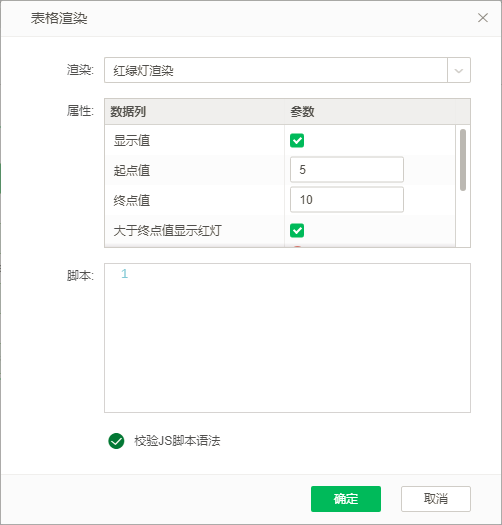This screenshot has width=502, height=525.
Task: Toggle the 校验JS脚本语法 check icon
Action: pyautogui.click(x=116, y=441)
